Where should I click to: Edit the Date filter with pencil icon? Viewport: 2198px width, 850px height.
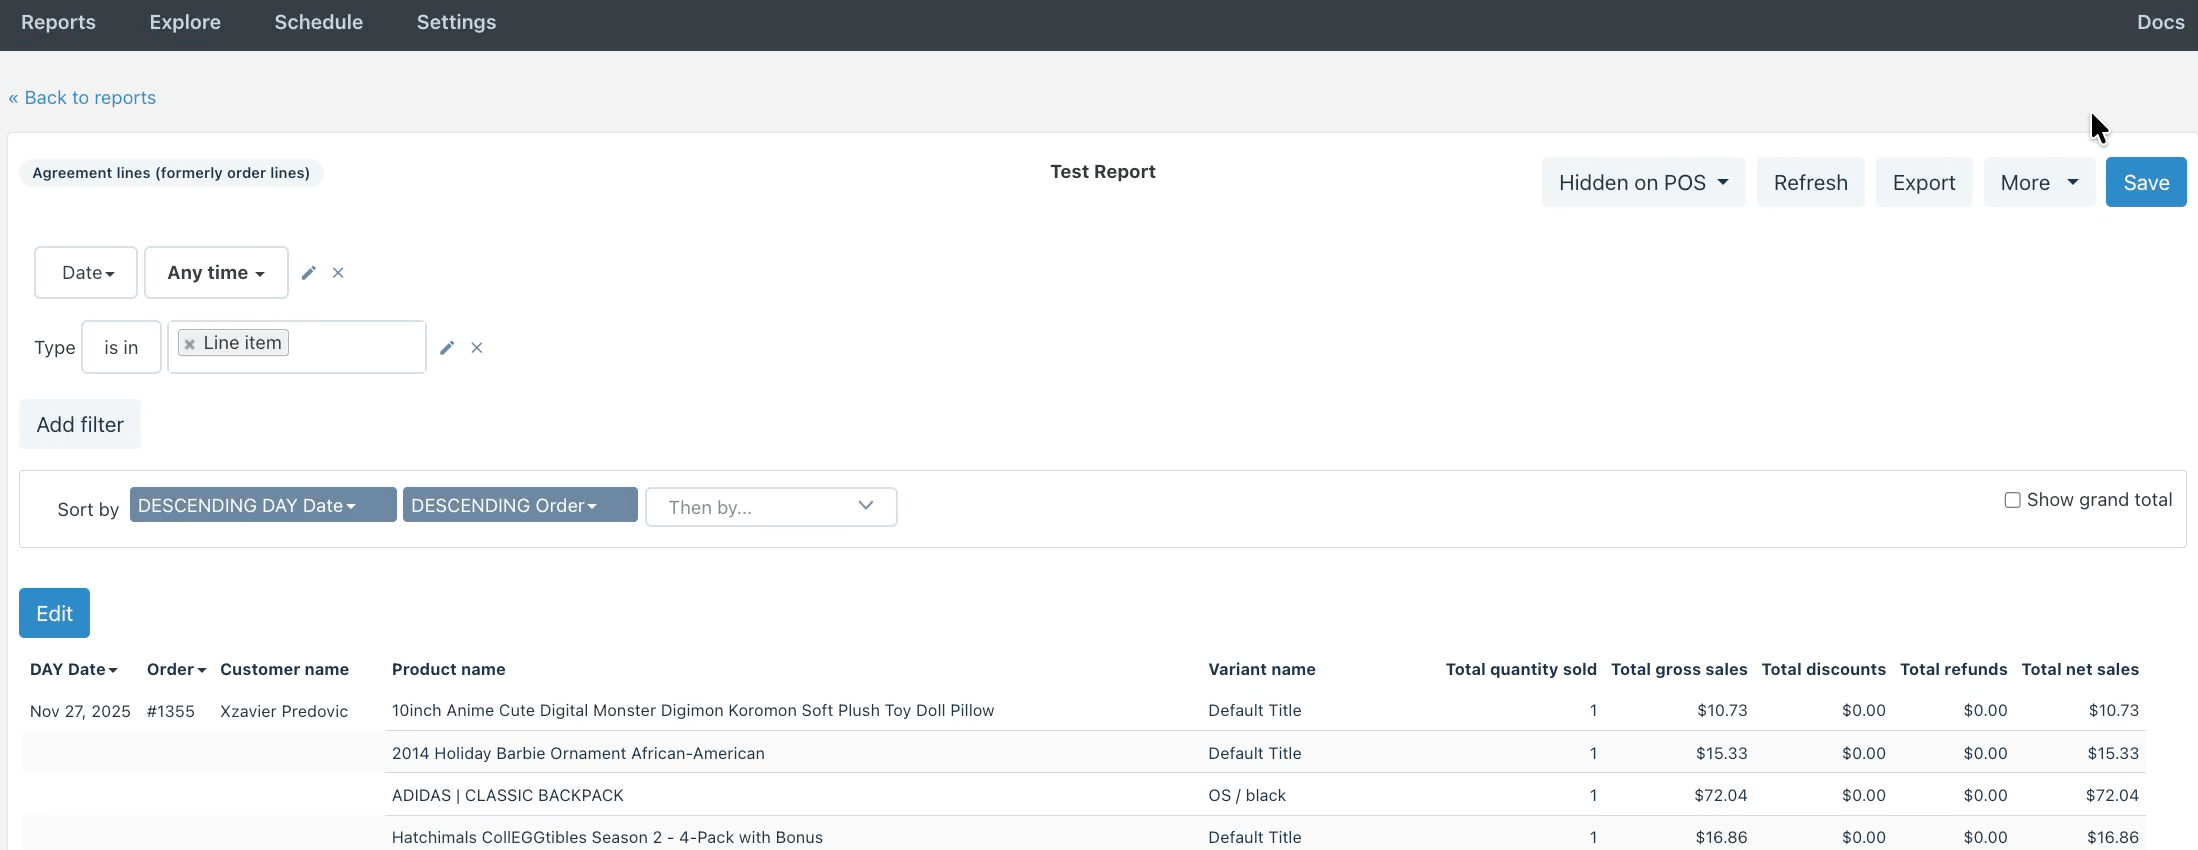(x=309, y=273)
